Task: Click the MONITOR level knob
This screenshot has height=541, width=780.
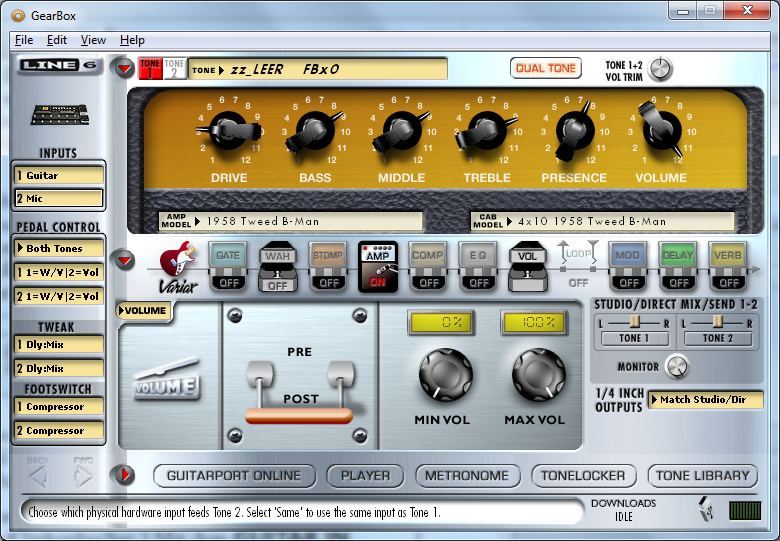Action: click(677, 366)
